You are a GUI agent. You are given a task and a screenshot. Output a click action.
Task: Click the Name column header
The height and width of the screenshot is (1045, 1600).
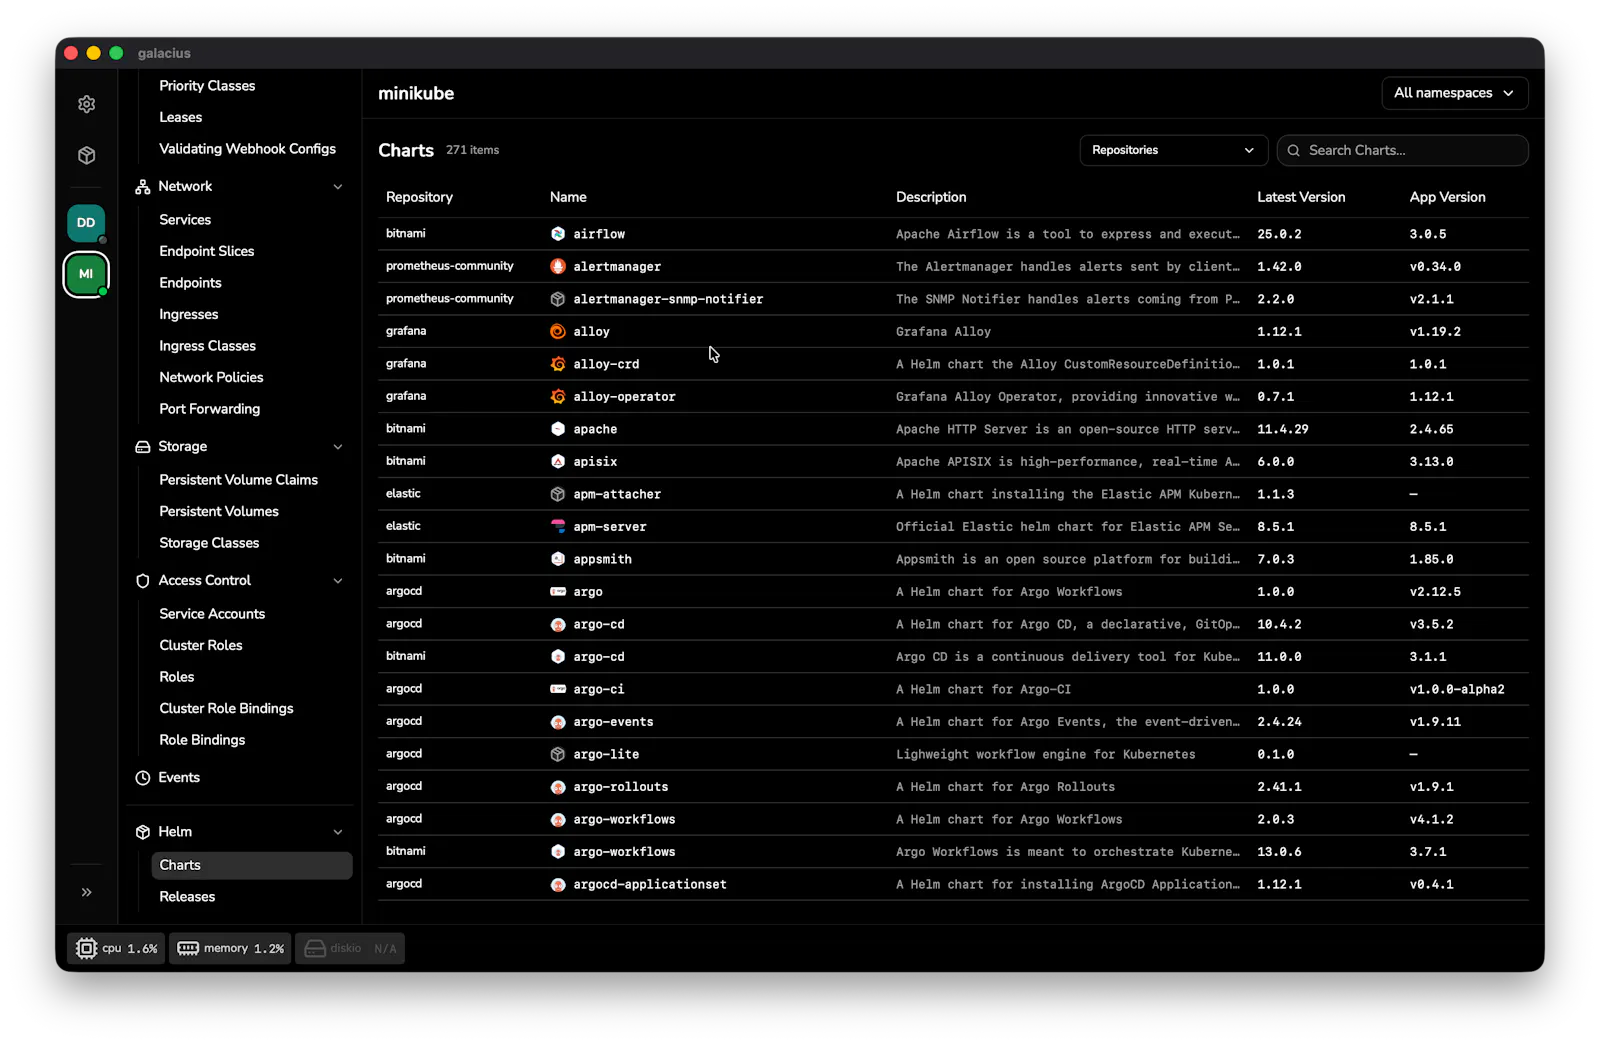click(568, 197)
